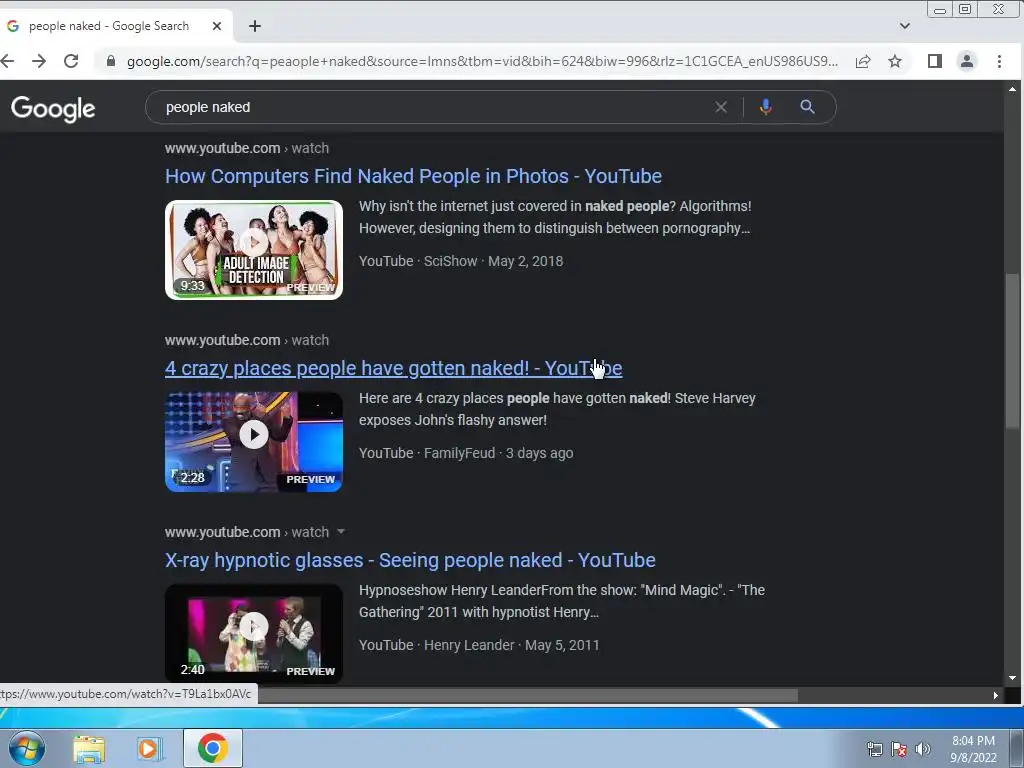Open Chrome three-dot menu
Viewport: 1024px width, 768px height.
pos(999,61)
